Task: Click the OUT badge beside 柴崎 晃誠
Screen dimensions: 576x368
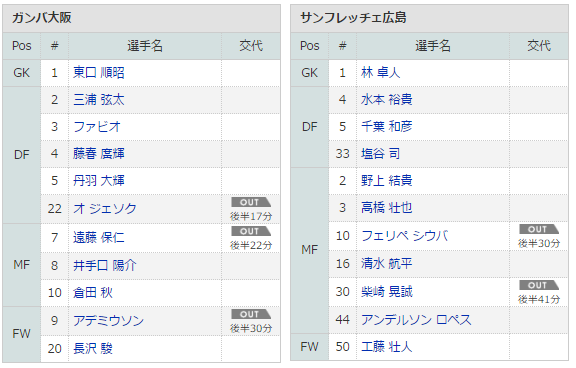Action: click(x=539, y=285)
